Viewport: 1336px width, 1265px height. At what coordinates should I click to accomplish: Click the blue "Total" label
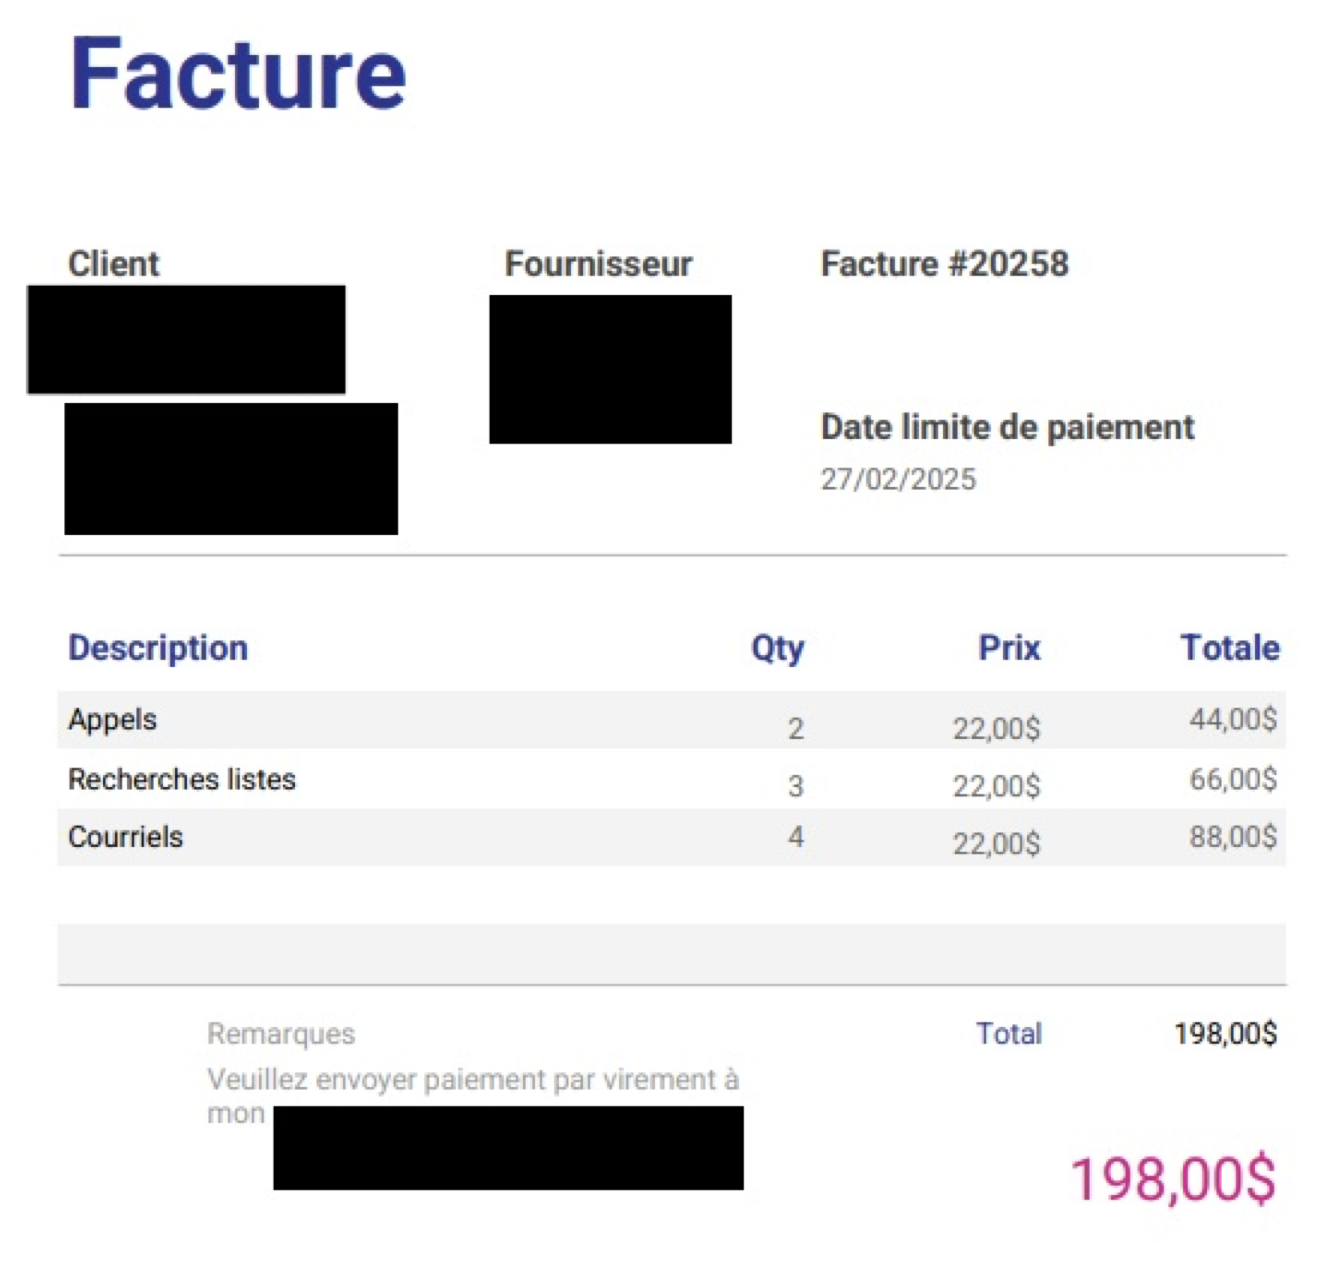click(1009, 1034)
